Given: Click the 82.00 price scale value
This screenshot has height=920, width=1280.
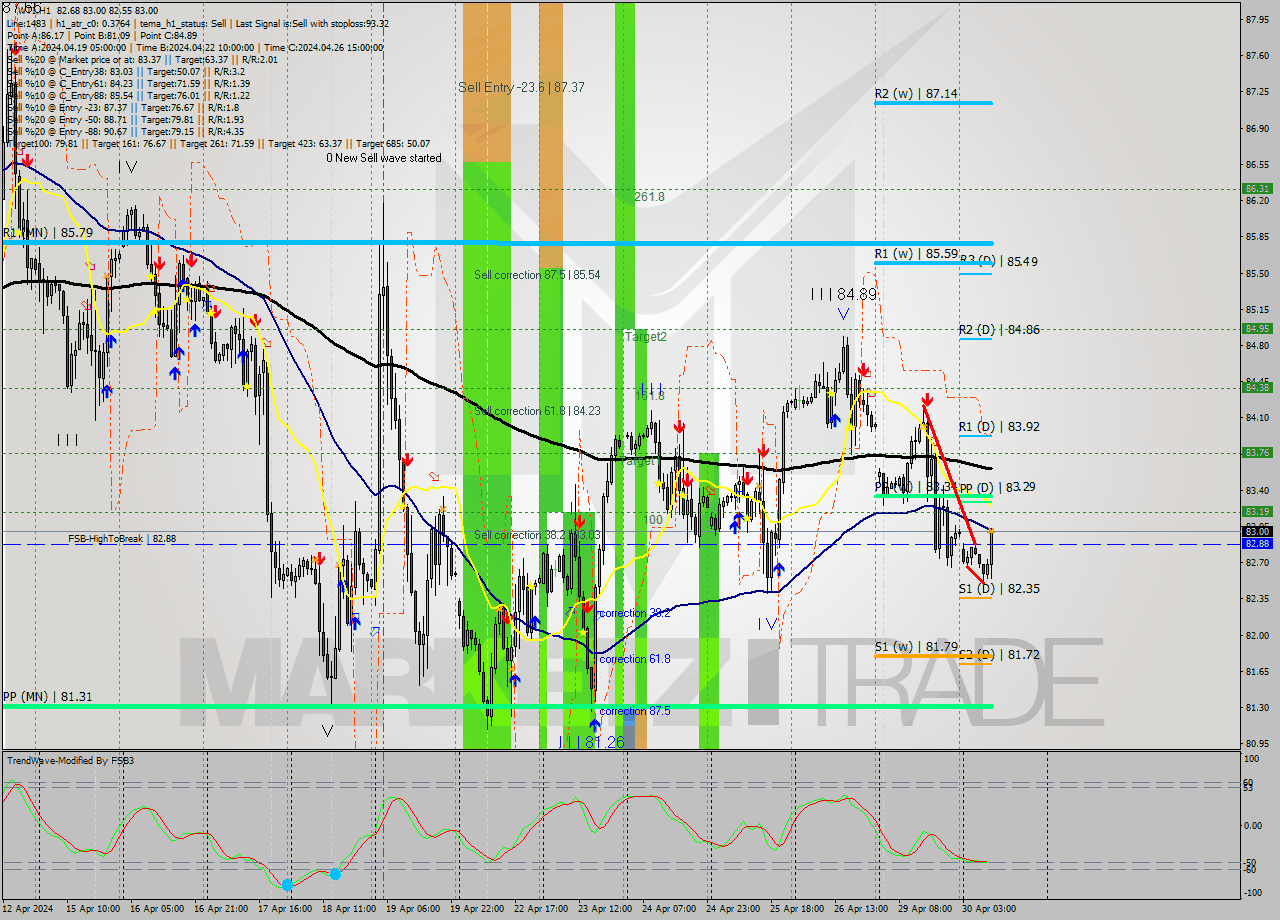Looking at the screenshot, I should (x=1258, y=636).
